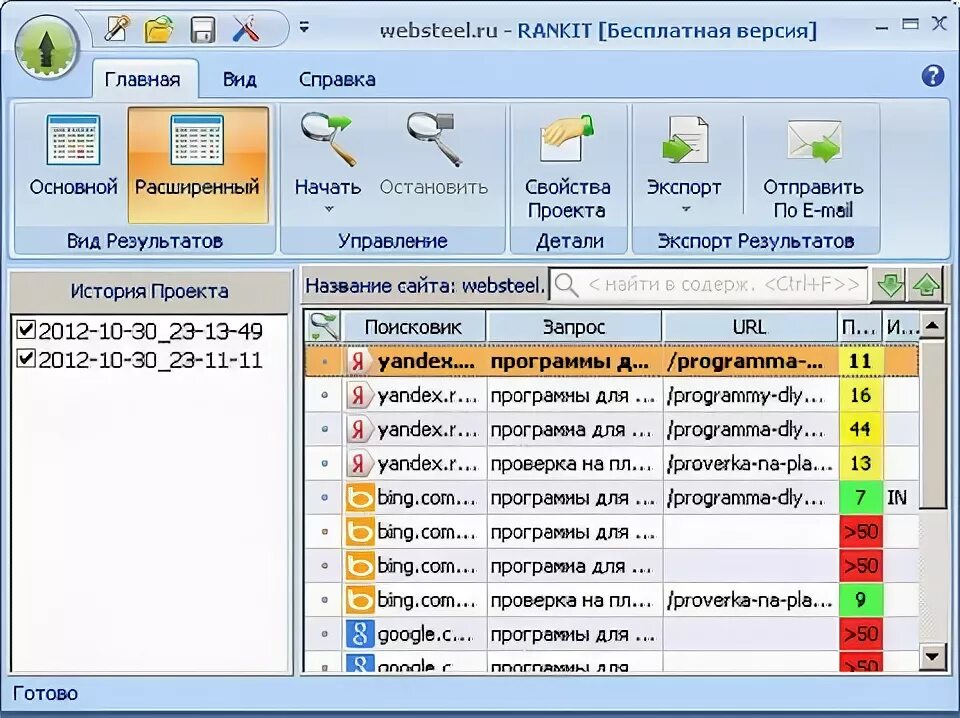The width and height of the screenshot is (960, 718).
Task: Select the bold yandex row with position 11
Action: click(612, 361)
